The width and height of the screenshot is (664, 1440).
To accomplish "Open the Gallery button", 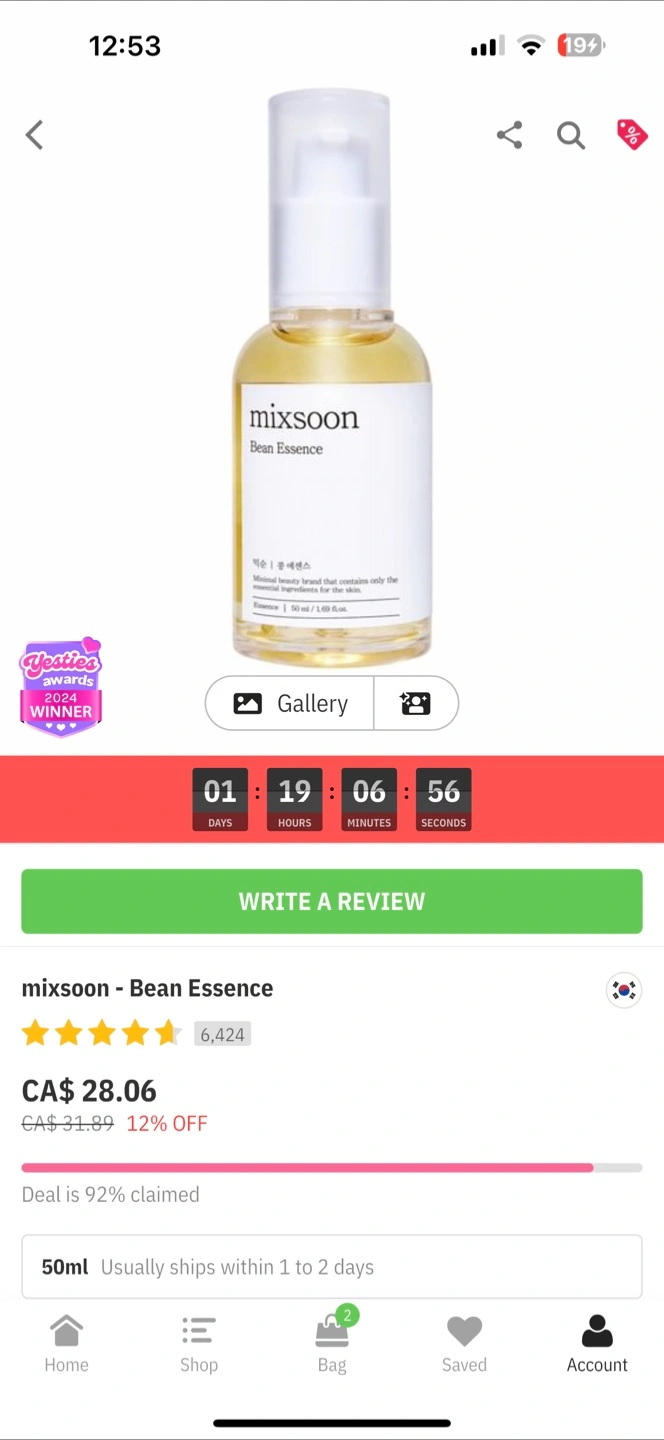I will (290, 703).
